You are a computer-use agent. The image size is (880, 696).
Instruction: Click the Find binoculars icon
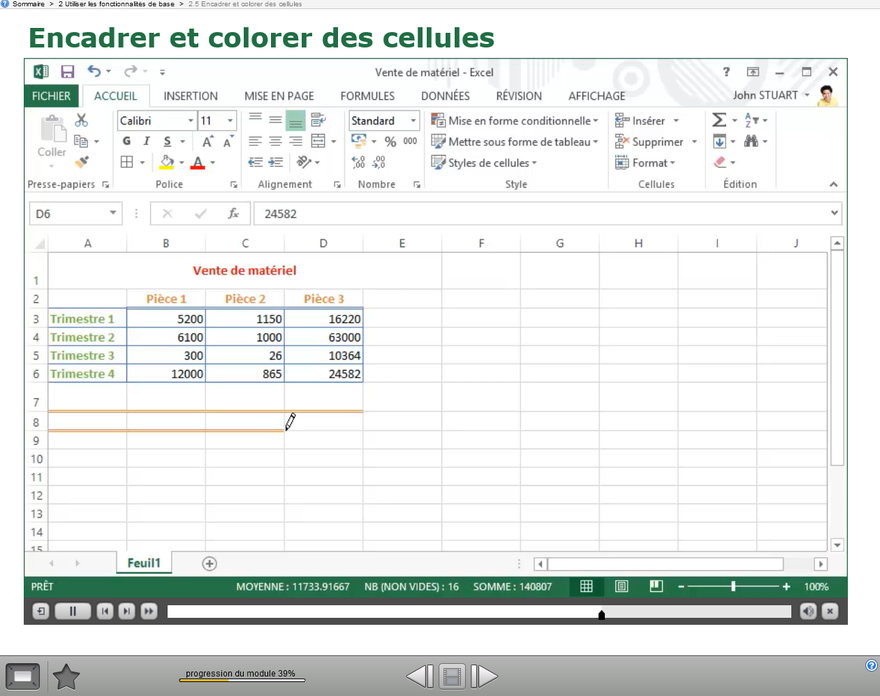[x=751, y=142]
